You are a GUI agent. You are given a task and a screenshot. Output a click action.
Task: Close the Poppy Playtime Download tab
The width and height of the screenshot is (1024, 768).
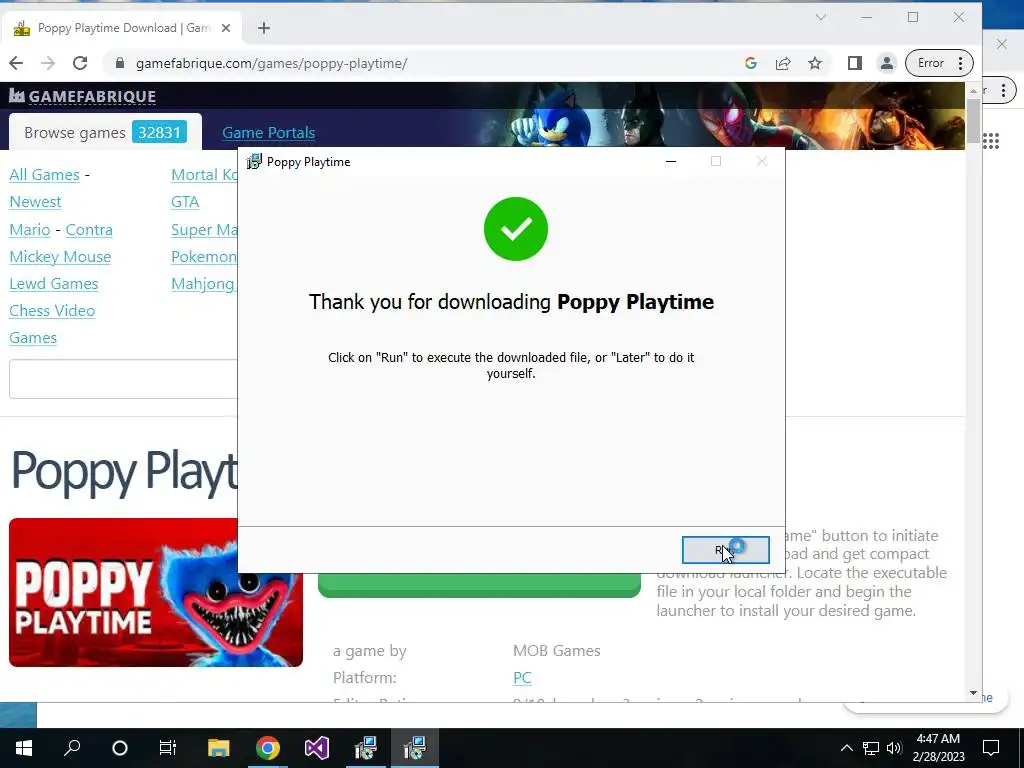(226, 28)
